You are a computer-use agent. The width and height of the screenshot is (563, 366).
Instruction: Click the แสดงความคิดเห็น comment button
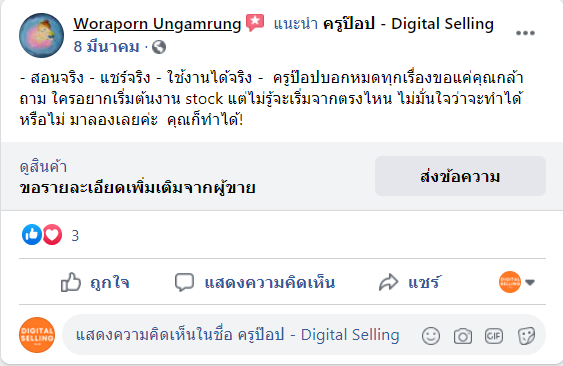(255, 282)
